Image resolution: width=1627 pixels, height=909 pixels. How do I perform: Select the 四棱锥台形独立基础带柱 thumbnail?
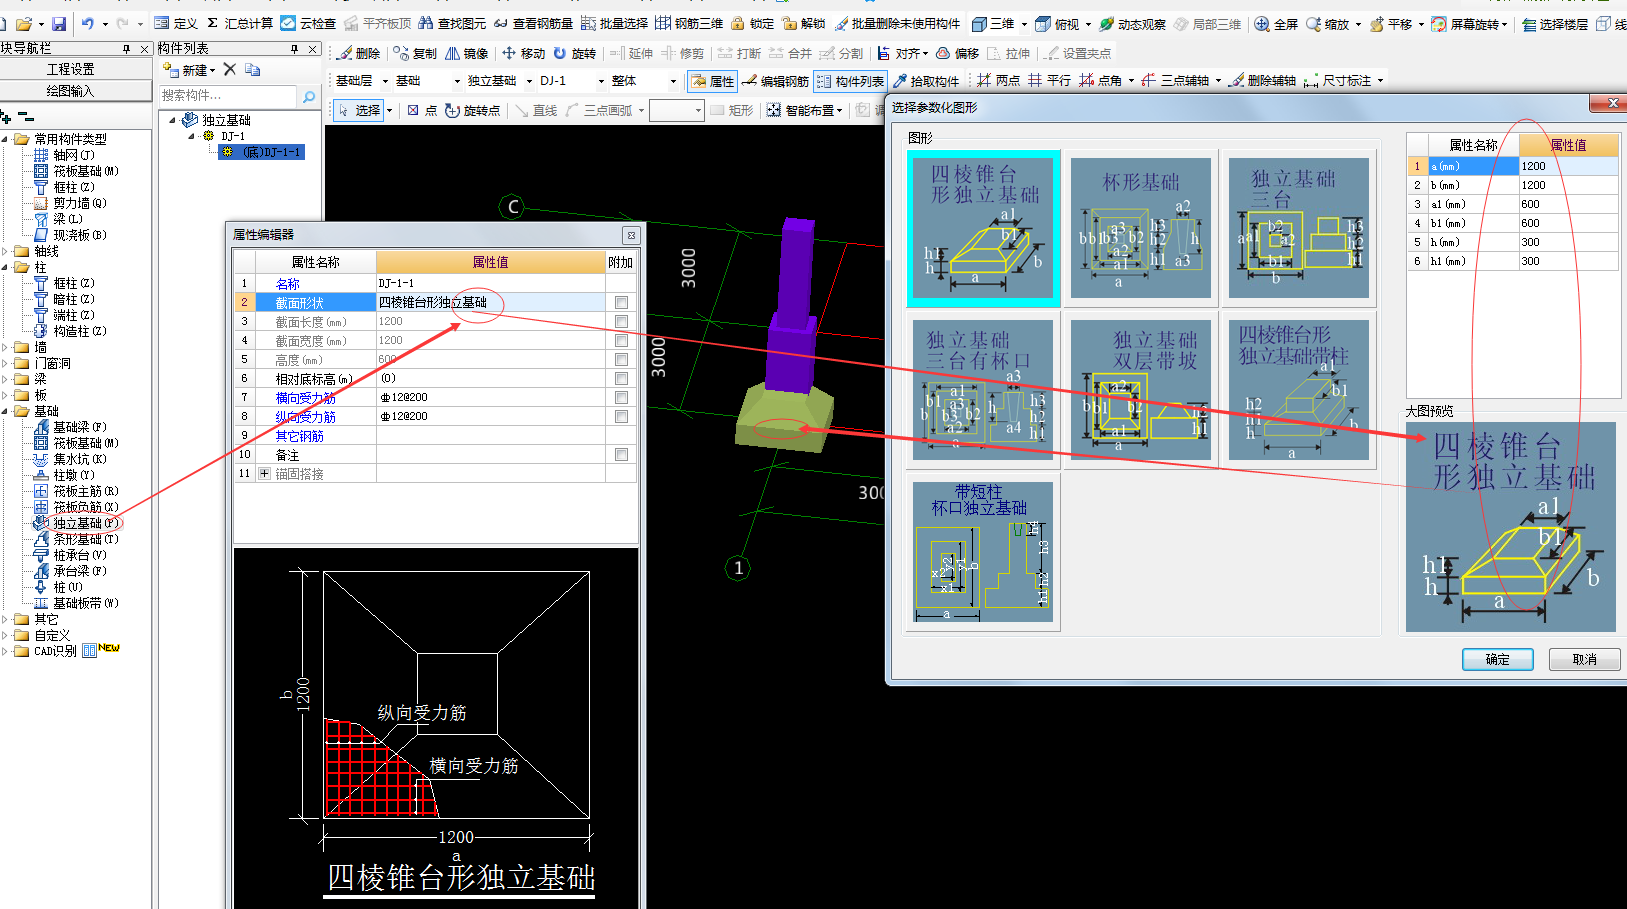[x=1298, y=390]
